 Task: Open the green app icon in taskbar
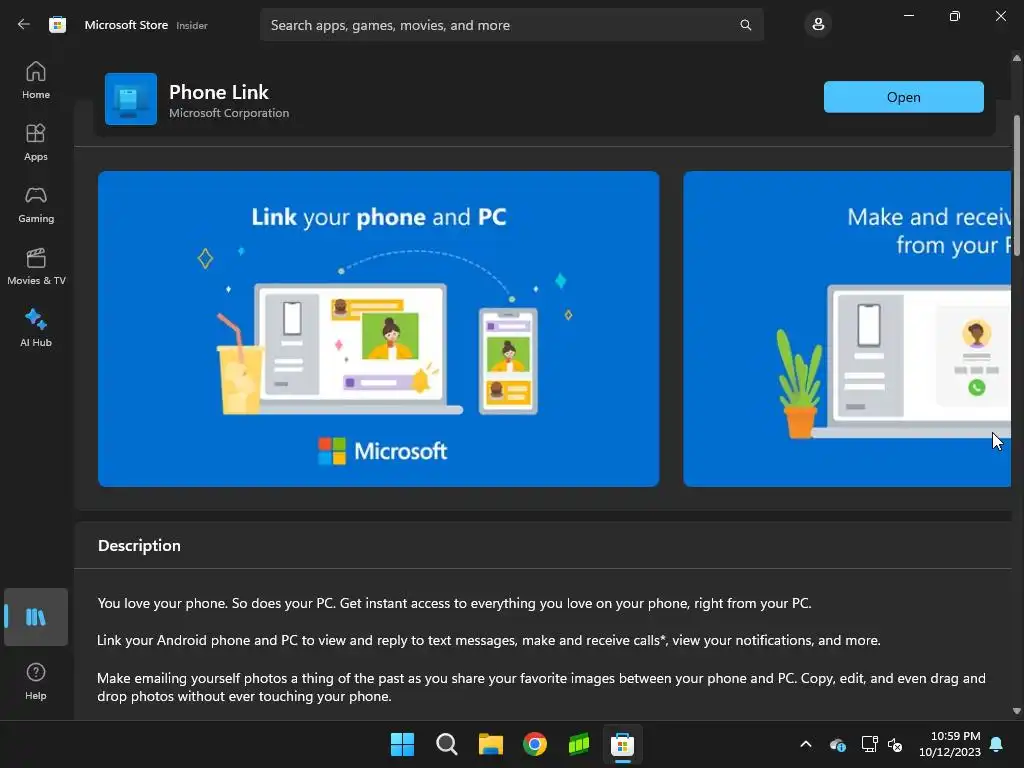click(x=579, y=744)
